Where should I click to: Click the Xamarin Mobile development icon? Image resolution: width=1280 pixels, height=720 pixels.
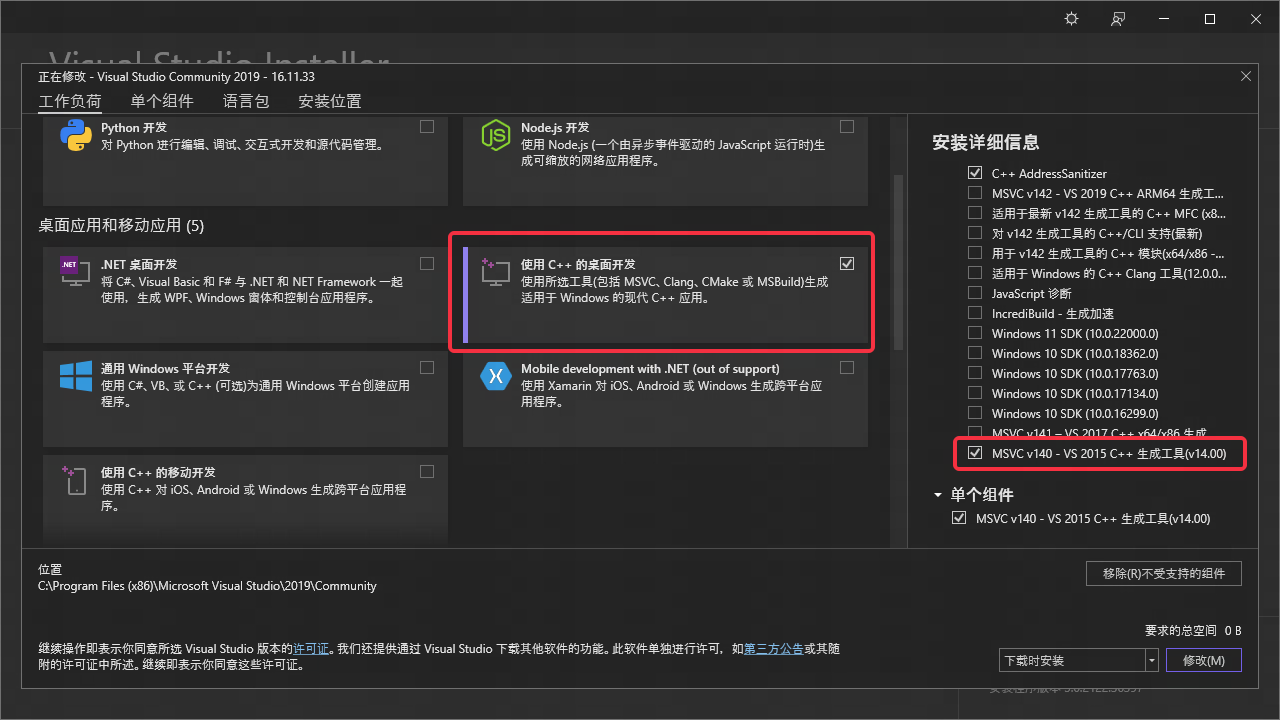[496, 378]
